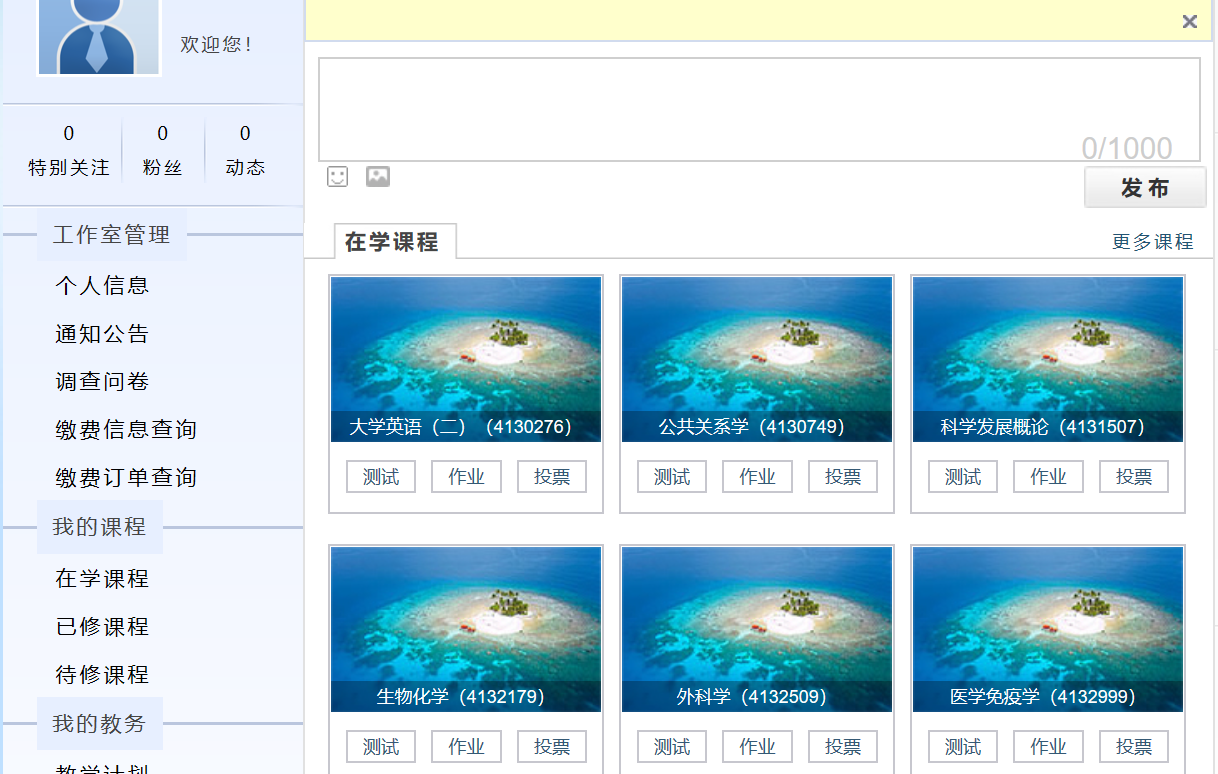Select 待修课程 in the sidebar
Image resolution: width=1218 pixels, height=774 pixels.
coord(102,675)
